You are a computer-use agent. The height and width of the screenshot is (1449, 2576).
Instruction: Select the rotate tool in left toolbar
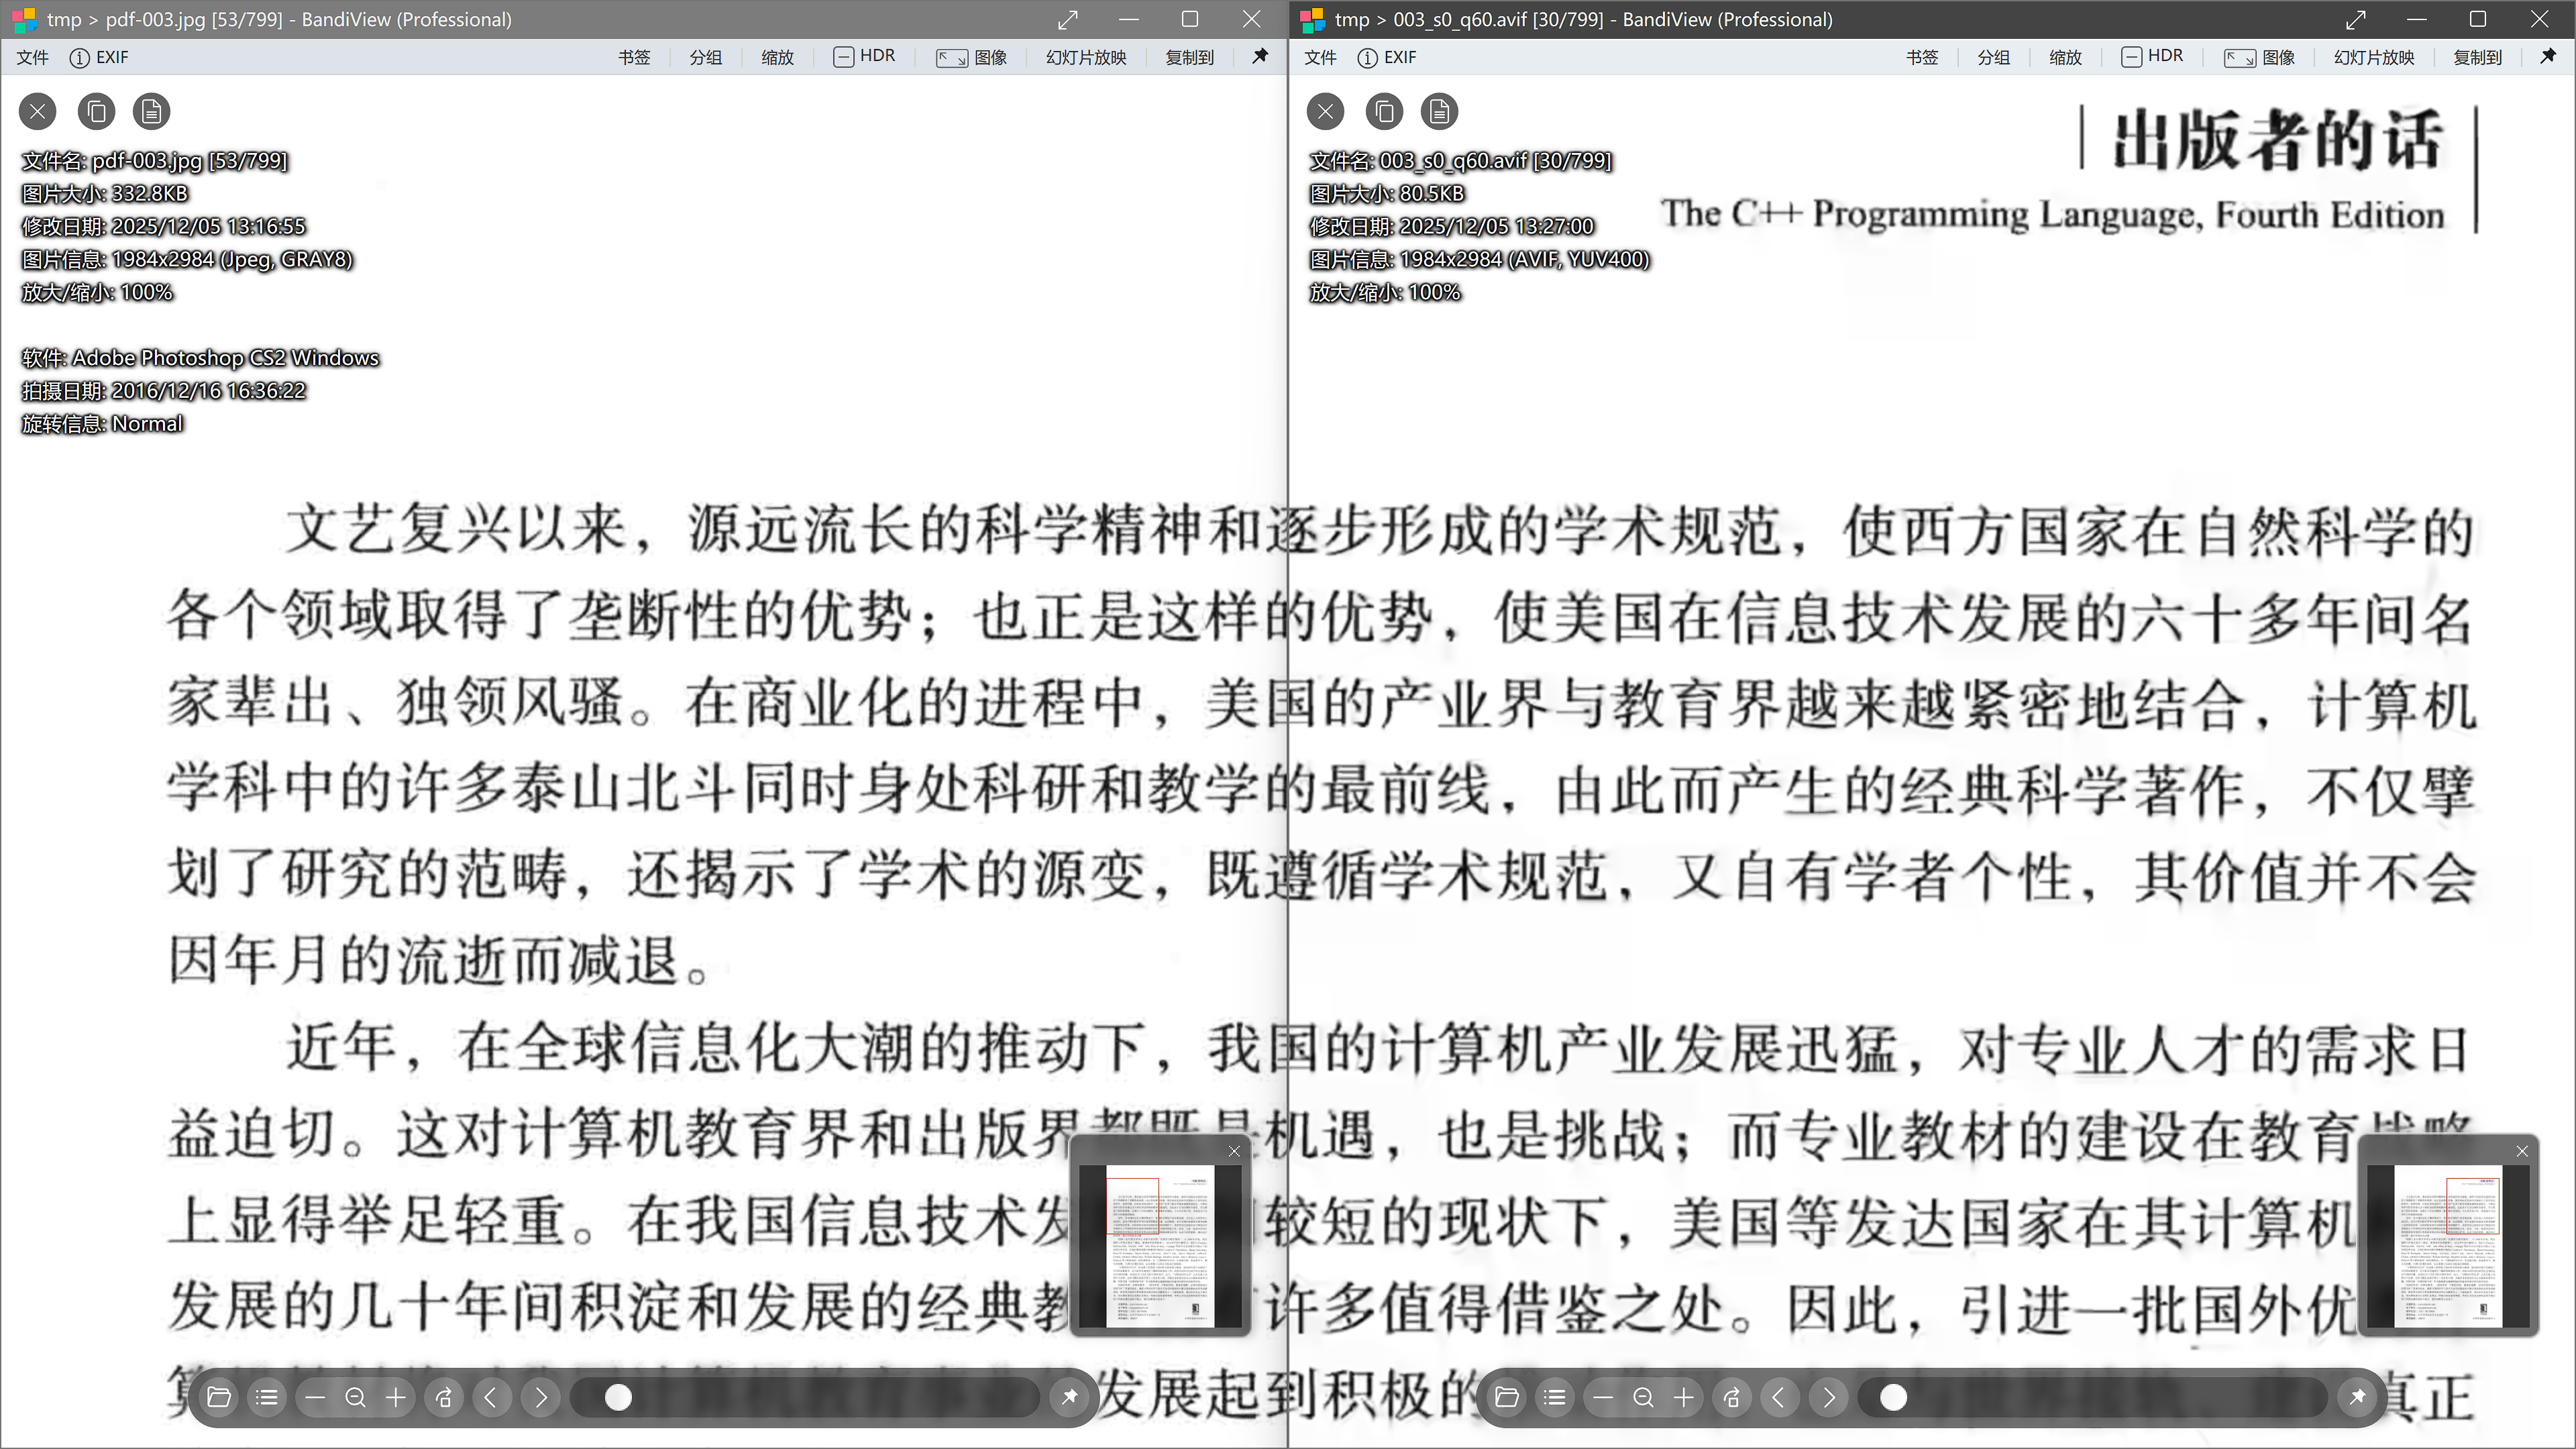(444, 1397)
